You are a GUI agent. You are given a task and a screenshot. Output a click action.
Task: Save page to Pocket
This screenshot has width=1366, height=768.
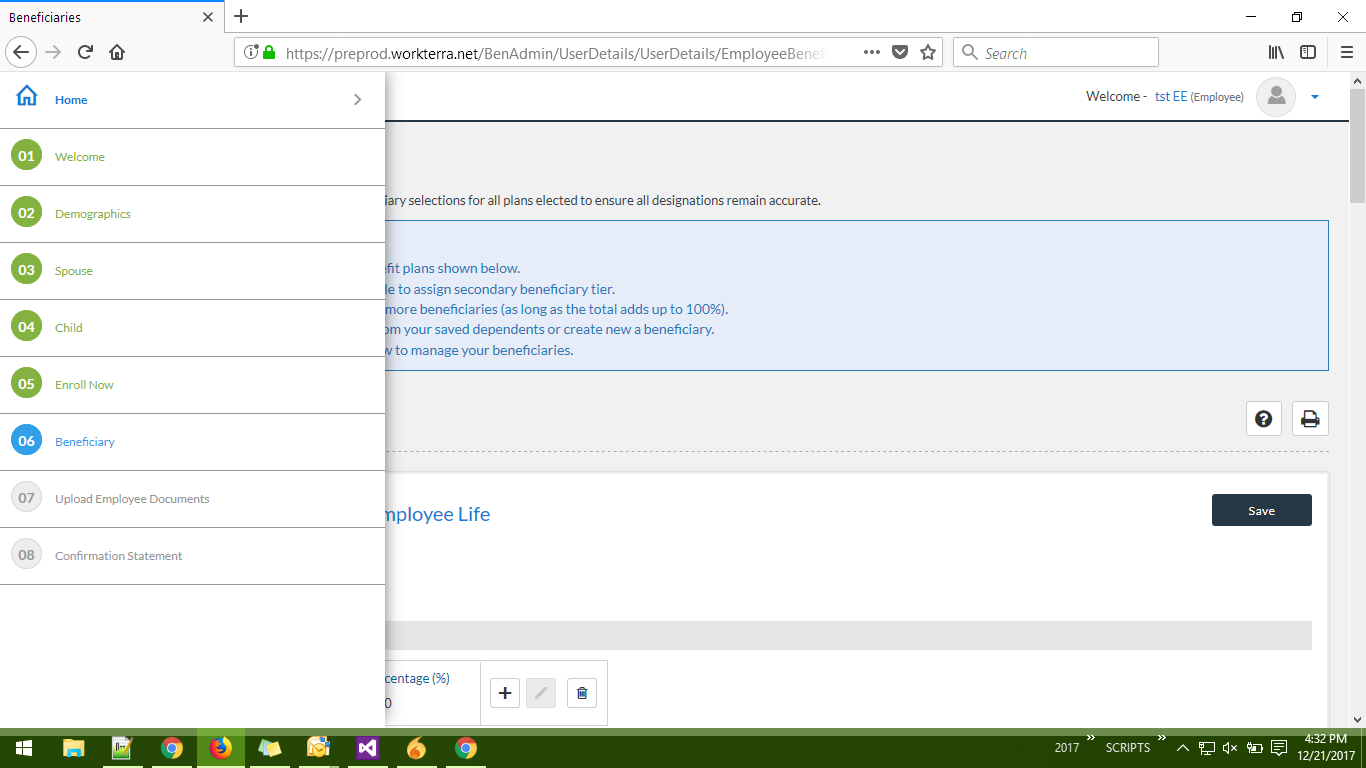coord(900,52)
